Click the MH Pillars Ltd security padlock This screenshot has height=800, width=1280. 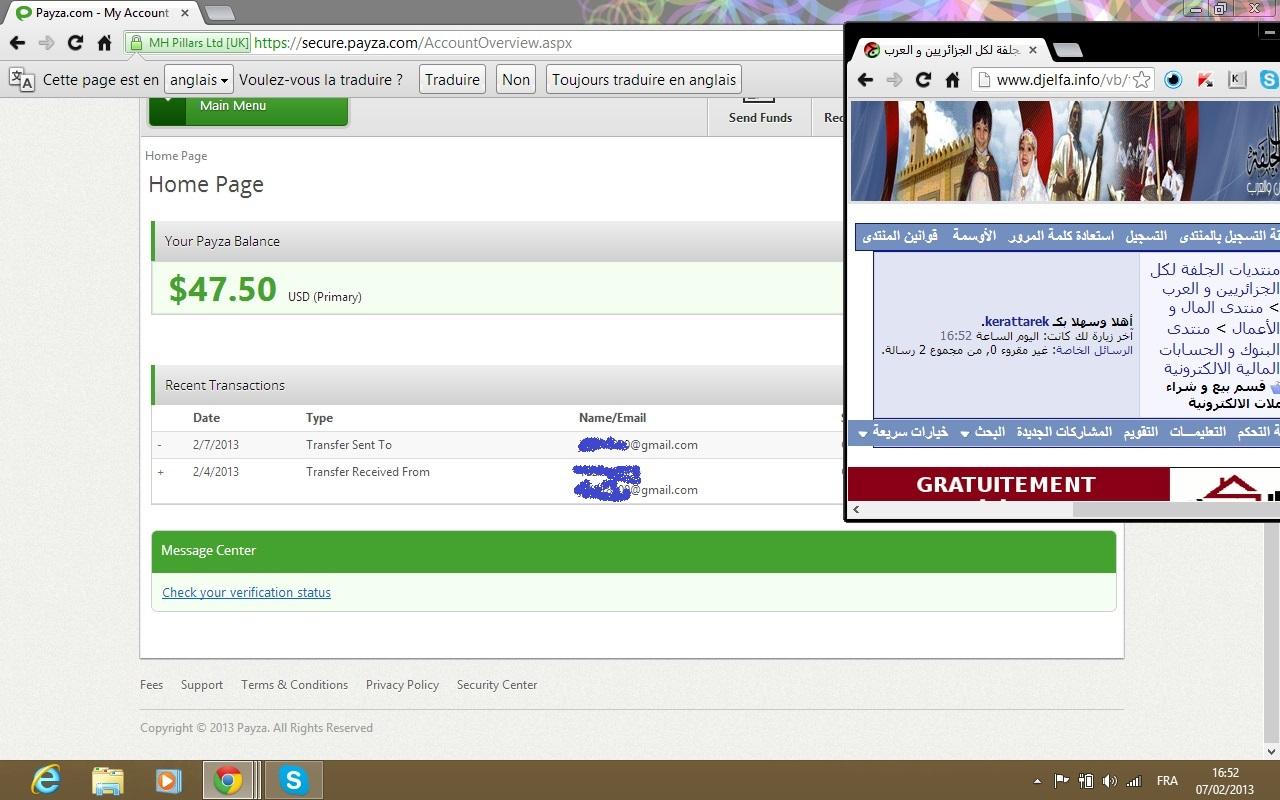[x=136, y=43]
